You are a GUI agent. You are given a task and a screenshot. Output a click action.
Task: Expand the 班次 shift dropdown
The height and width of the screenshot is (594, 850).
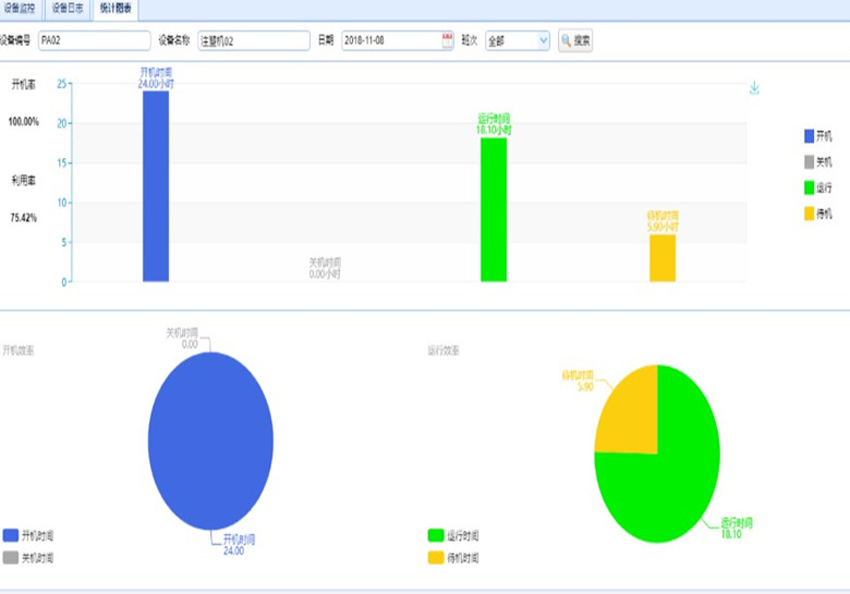pos(517,41)
